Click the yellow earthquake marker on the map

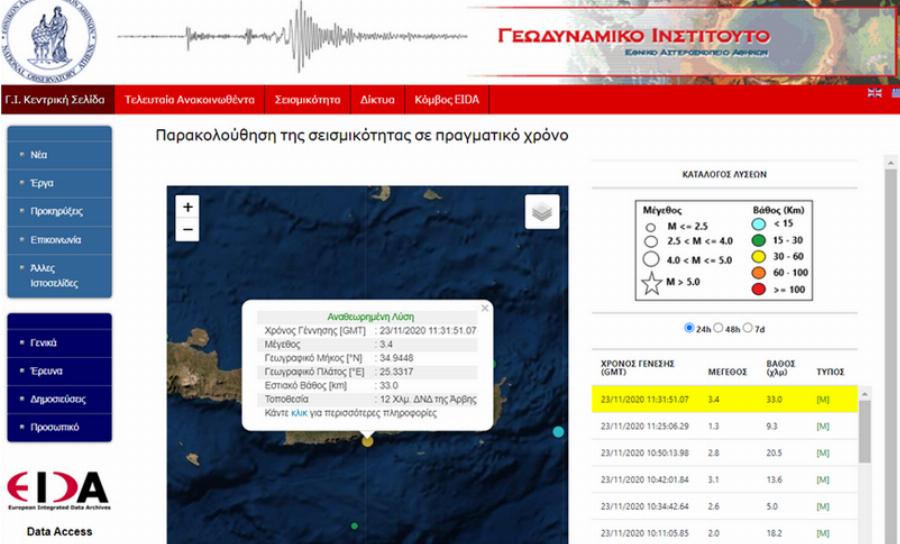[x=367, y=441]
